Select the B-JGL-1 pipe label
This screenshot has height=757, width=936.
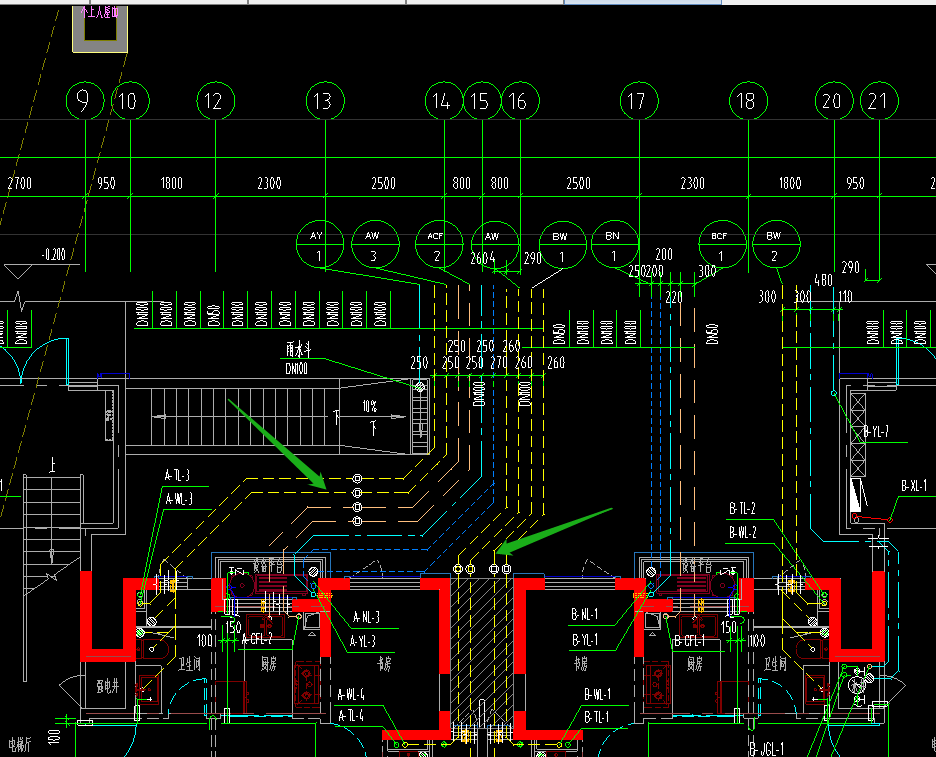(767, 748)
